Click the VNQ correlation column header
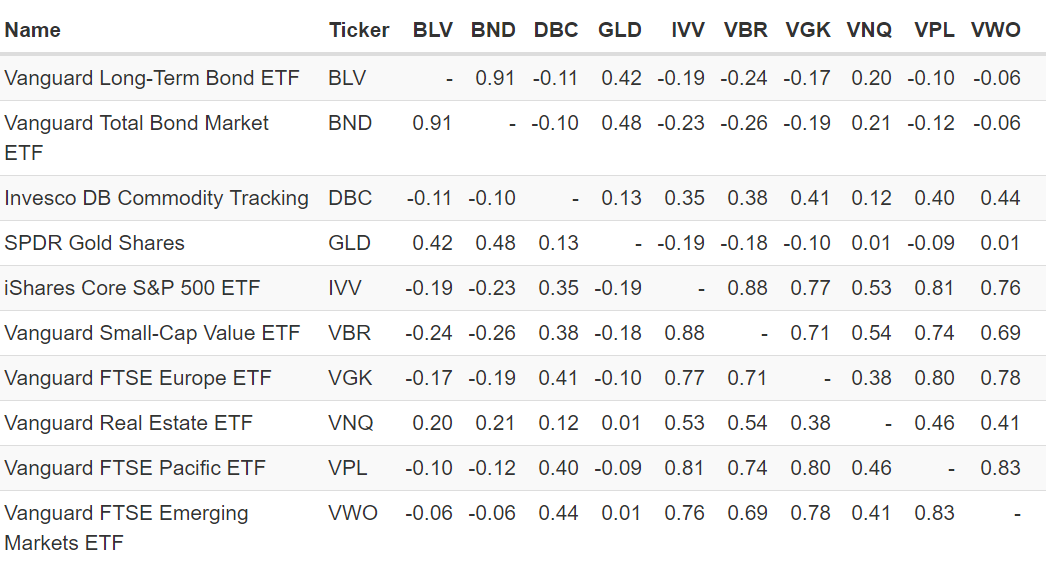Screen dimensions: 1046x565 (x=869, y=30)
